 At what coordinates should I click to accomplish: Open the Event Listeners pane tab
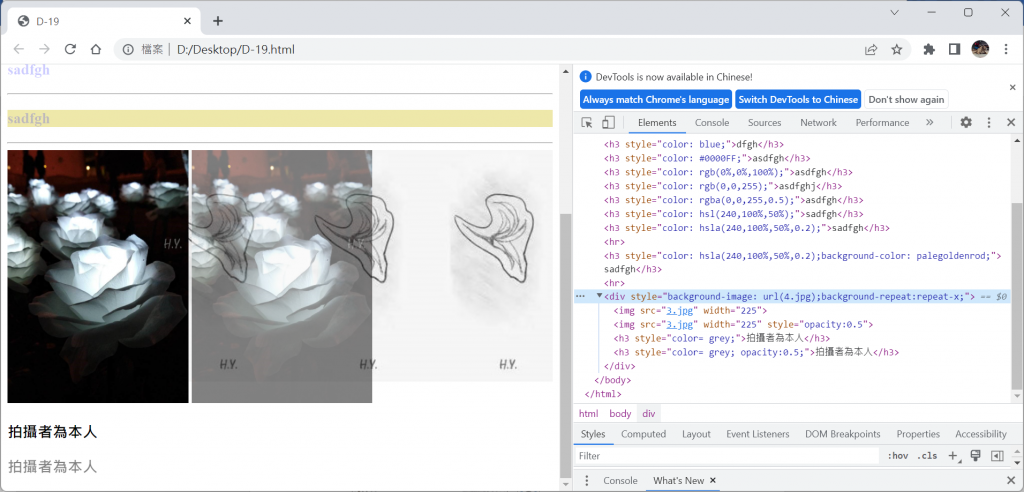point(758,434)
